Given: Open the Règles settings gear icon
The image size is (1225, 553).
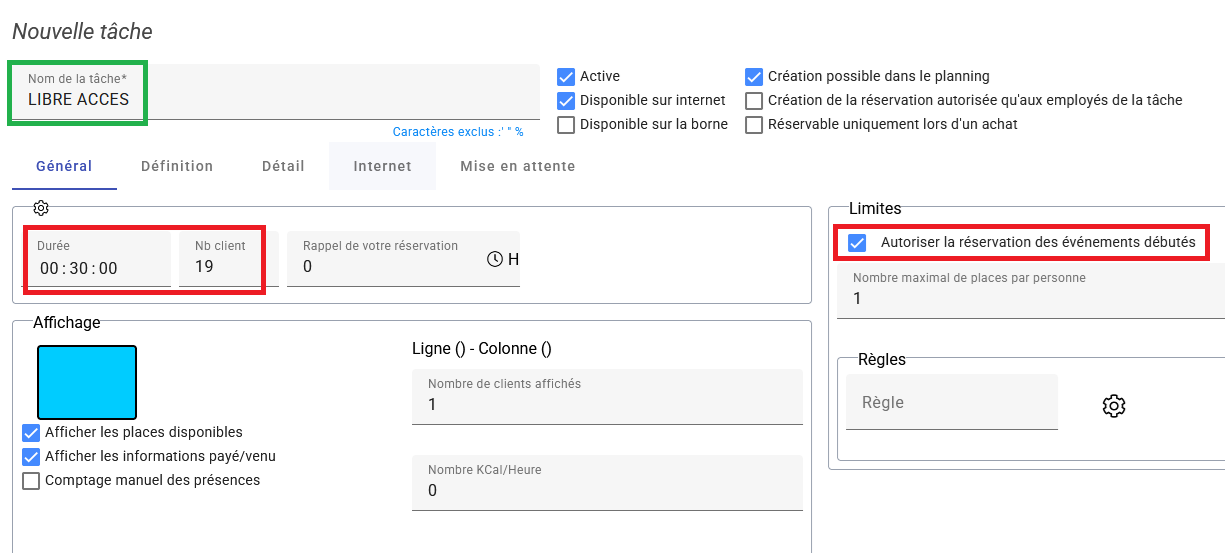Looking at the screenshot, I should tap(1114, 405).
